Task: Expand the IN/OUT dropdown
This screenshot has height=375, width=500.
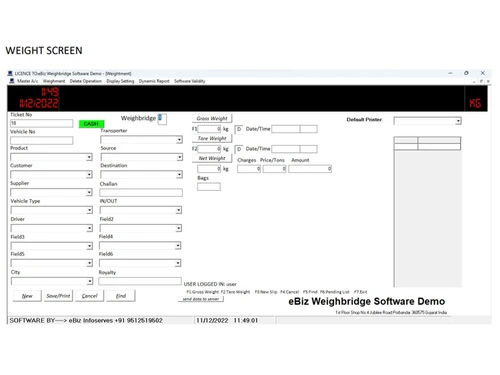Action: (x=179, y=210)
